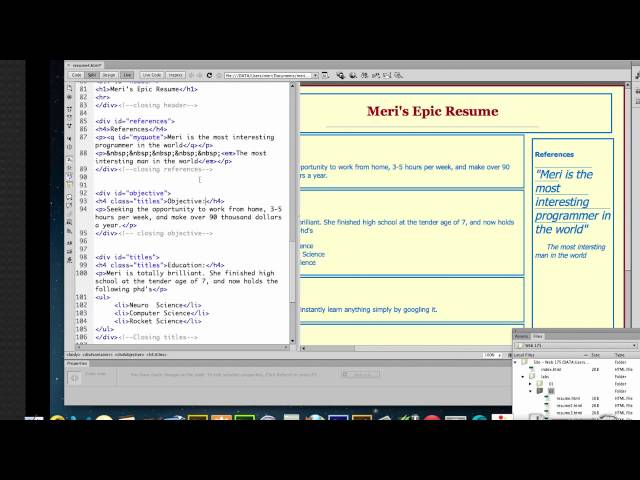Viewport: 640px width, 480px height.
Task: Click the code pane scroll-up arrow
Action: (x=292, y=86)
